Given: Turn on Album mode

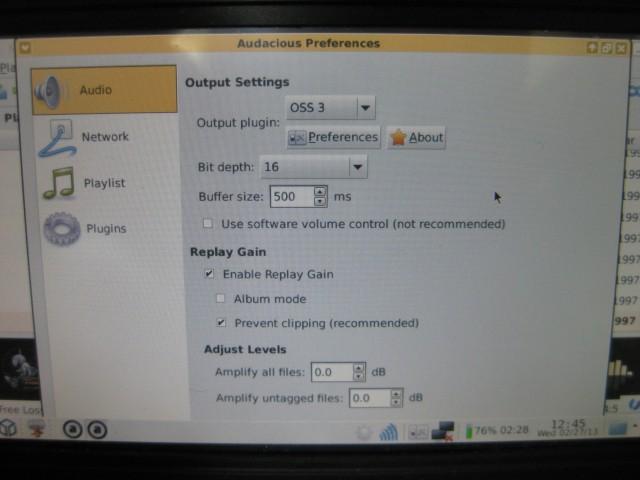Looking at the screenshot, I should click(221, 299).
